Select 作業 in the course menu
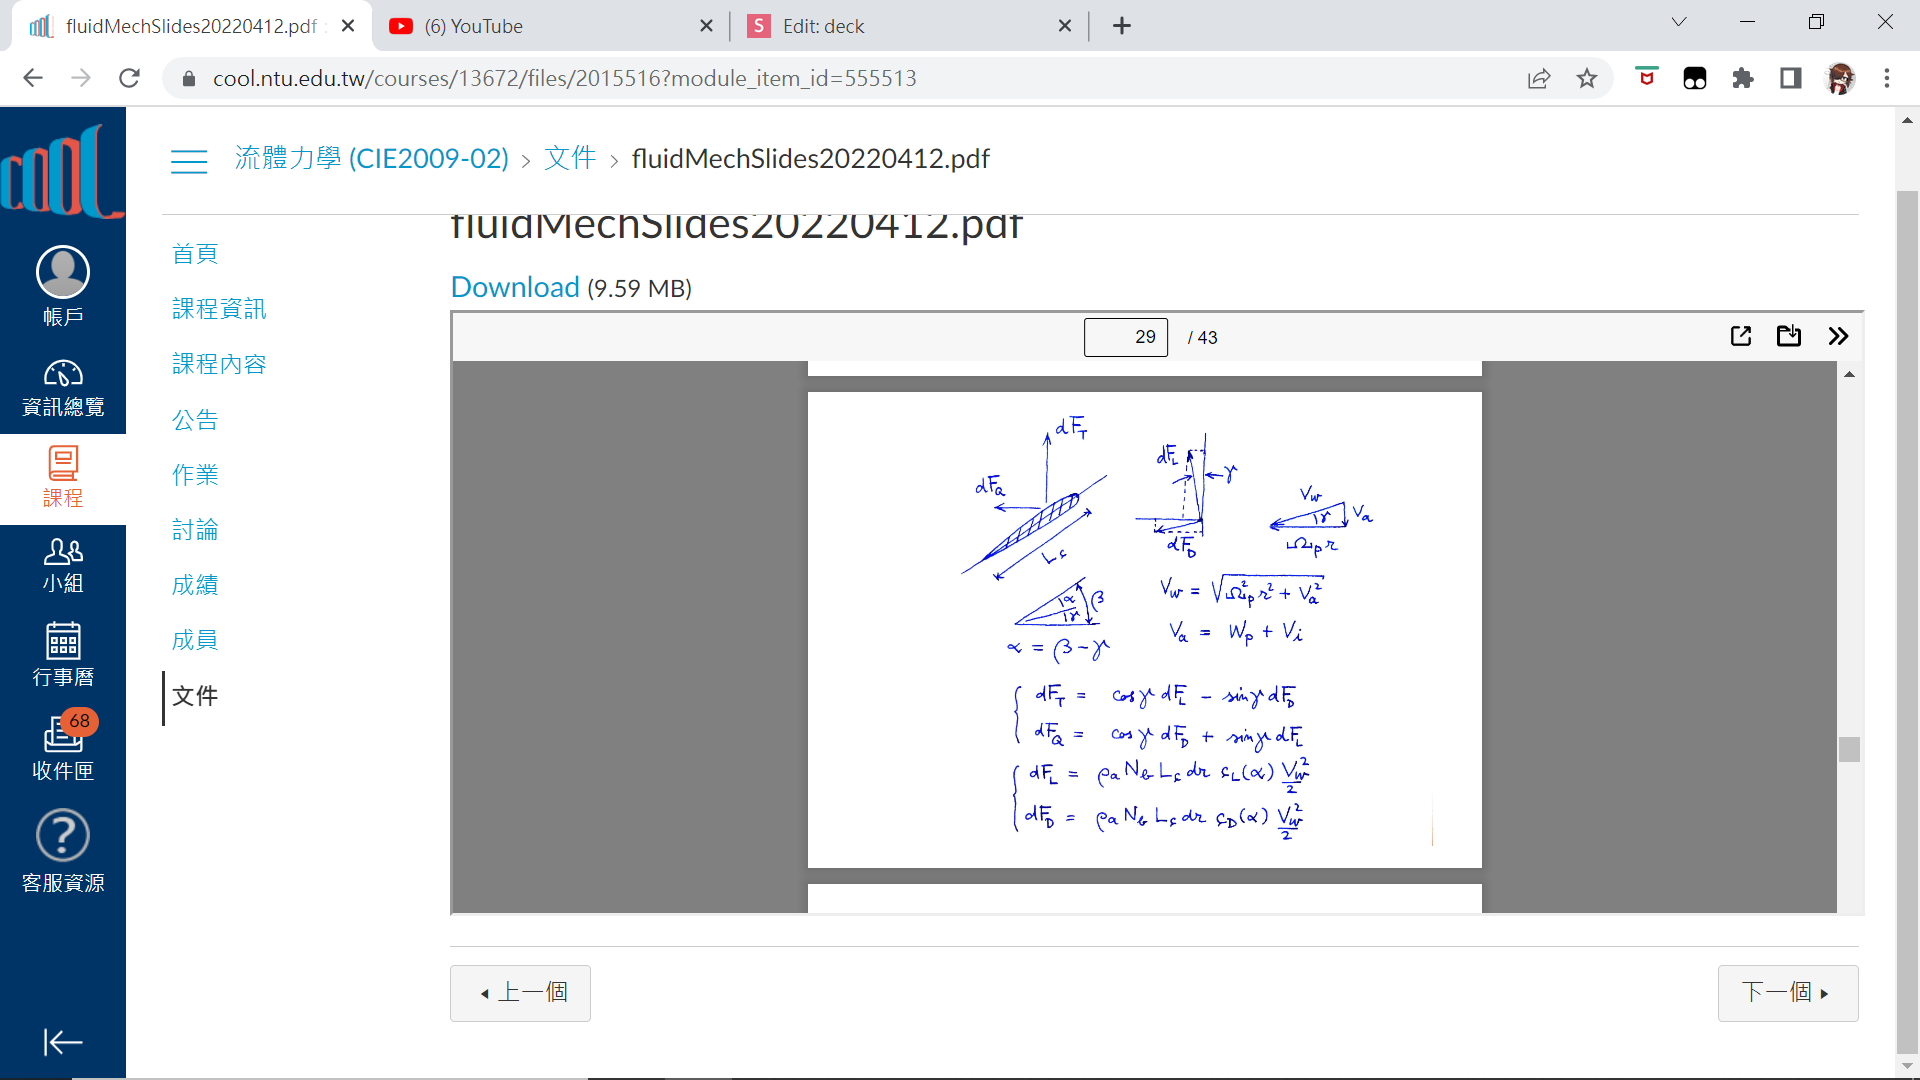 click(x=195, y=475)
